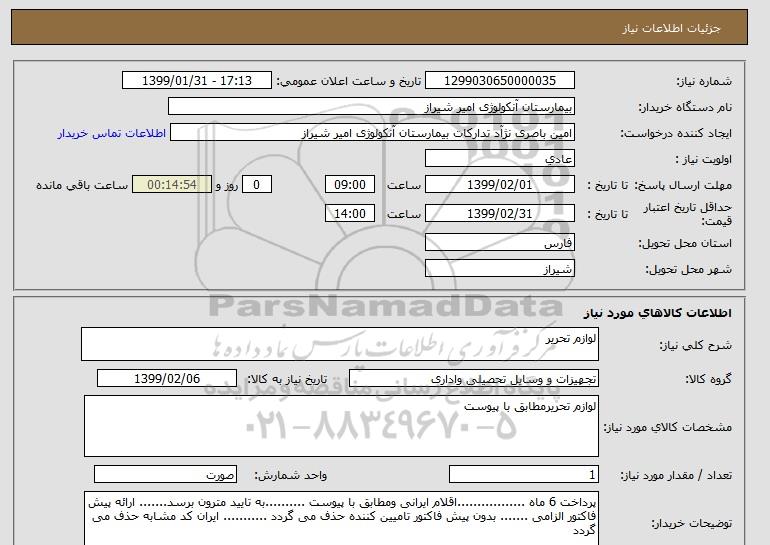Open the اطلاعات تماس خریدار link
The width and height of the screenshot is (770, 545).
(111, 133)
